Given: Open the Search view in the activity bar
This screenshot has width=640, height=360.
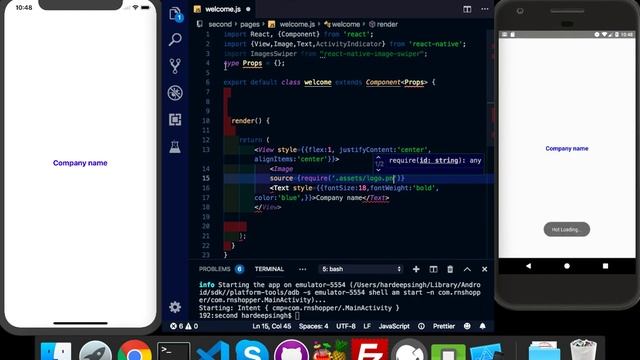Looking at the screenshot, I should (175, 40).
